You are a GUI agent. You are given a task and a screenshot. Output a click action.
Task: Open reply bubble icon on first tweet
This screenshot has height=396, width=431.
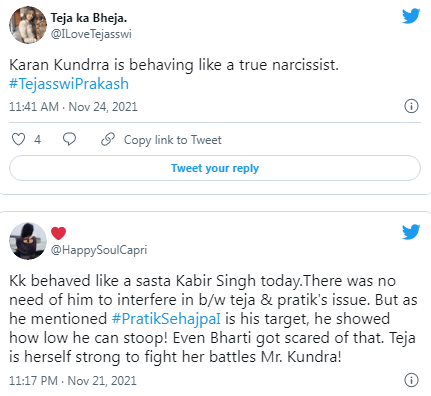coord(69,139)
